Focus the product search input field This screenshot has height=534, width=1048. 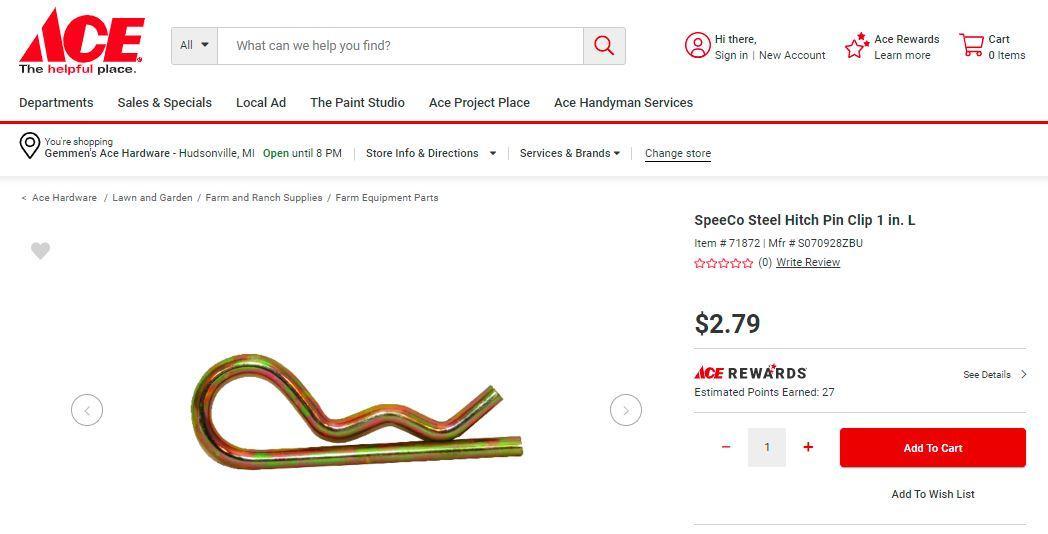click(400, 46)
